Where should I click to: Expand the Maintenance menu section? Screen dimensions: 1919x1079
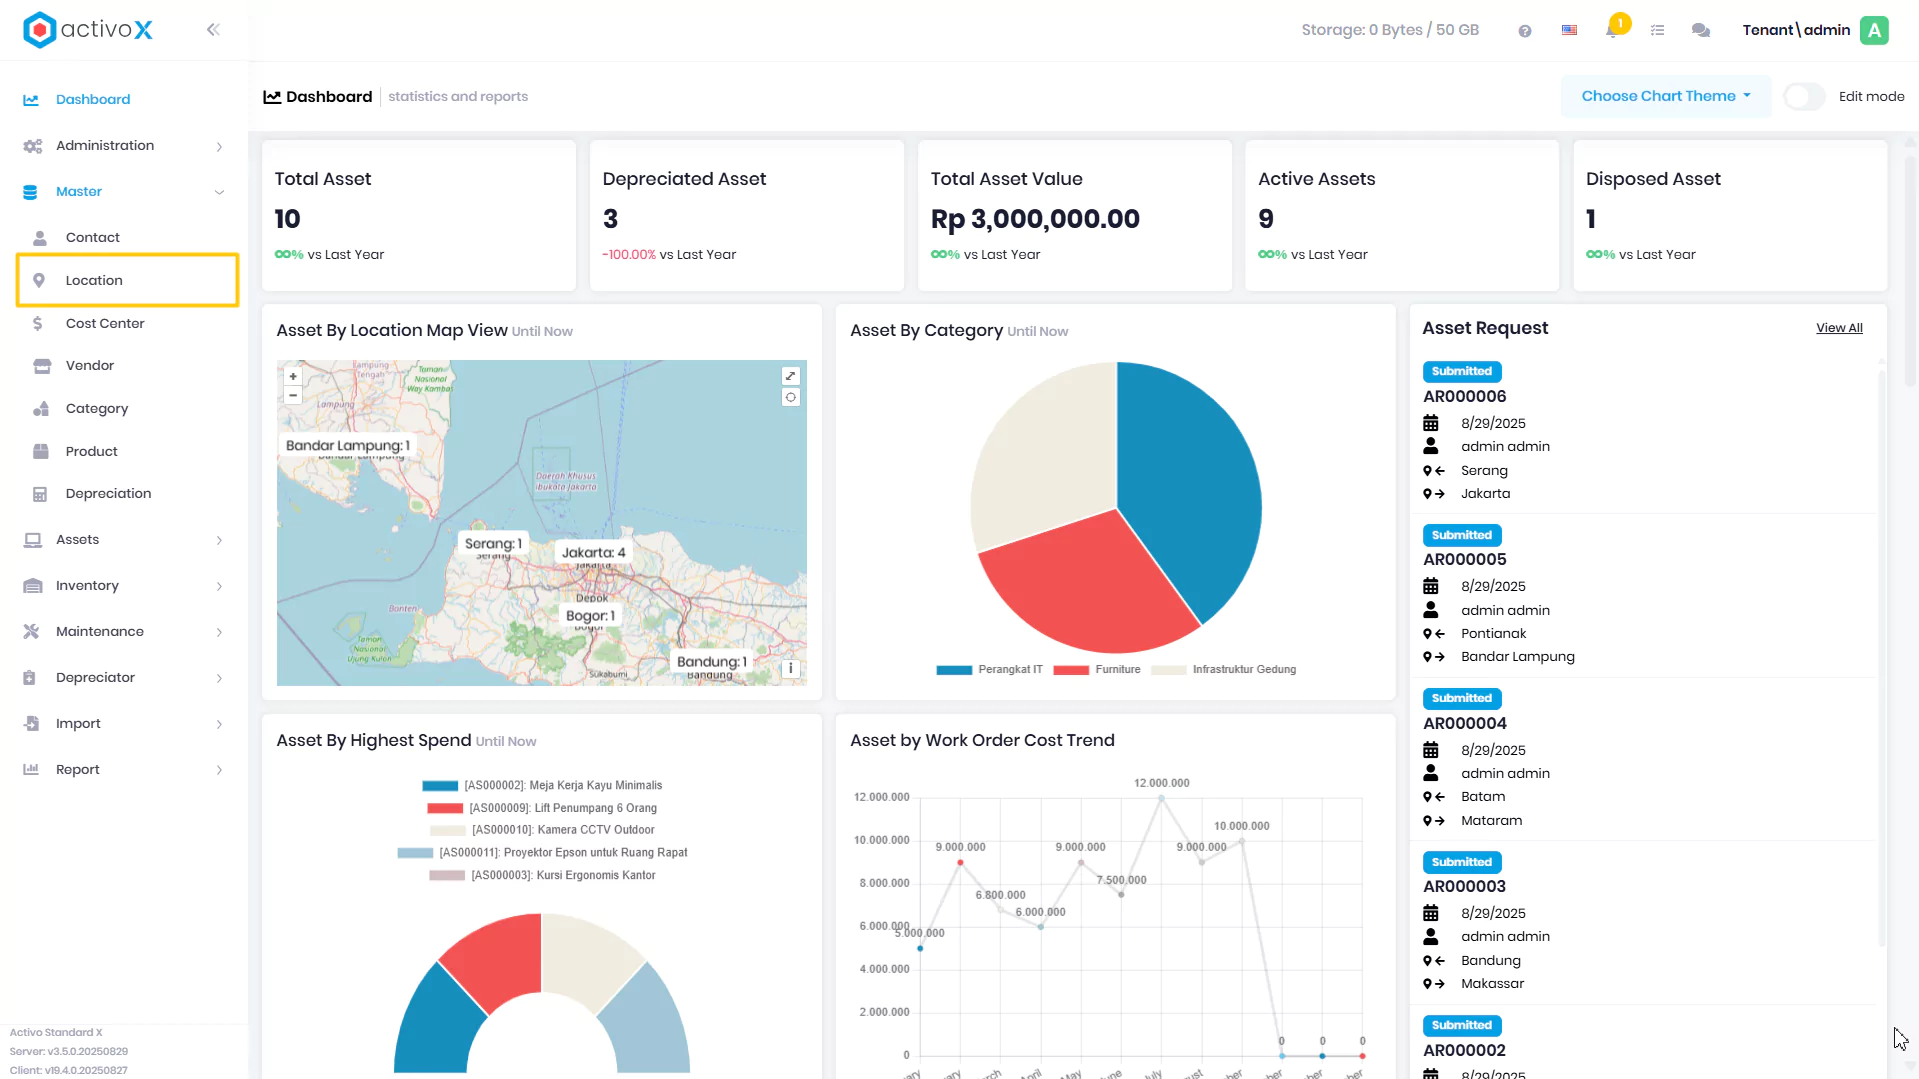pos(124,632)
